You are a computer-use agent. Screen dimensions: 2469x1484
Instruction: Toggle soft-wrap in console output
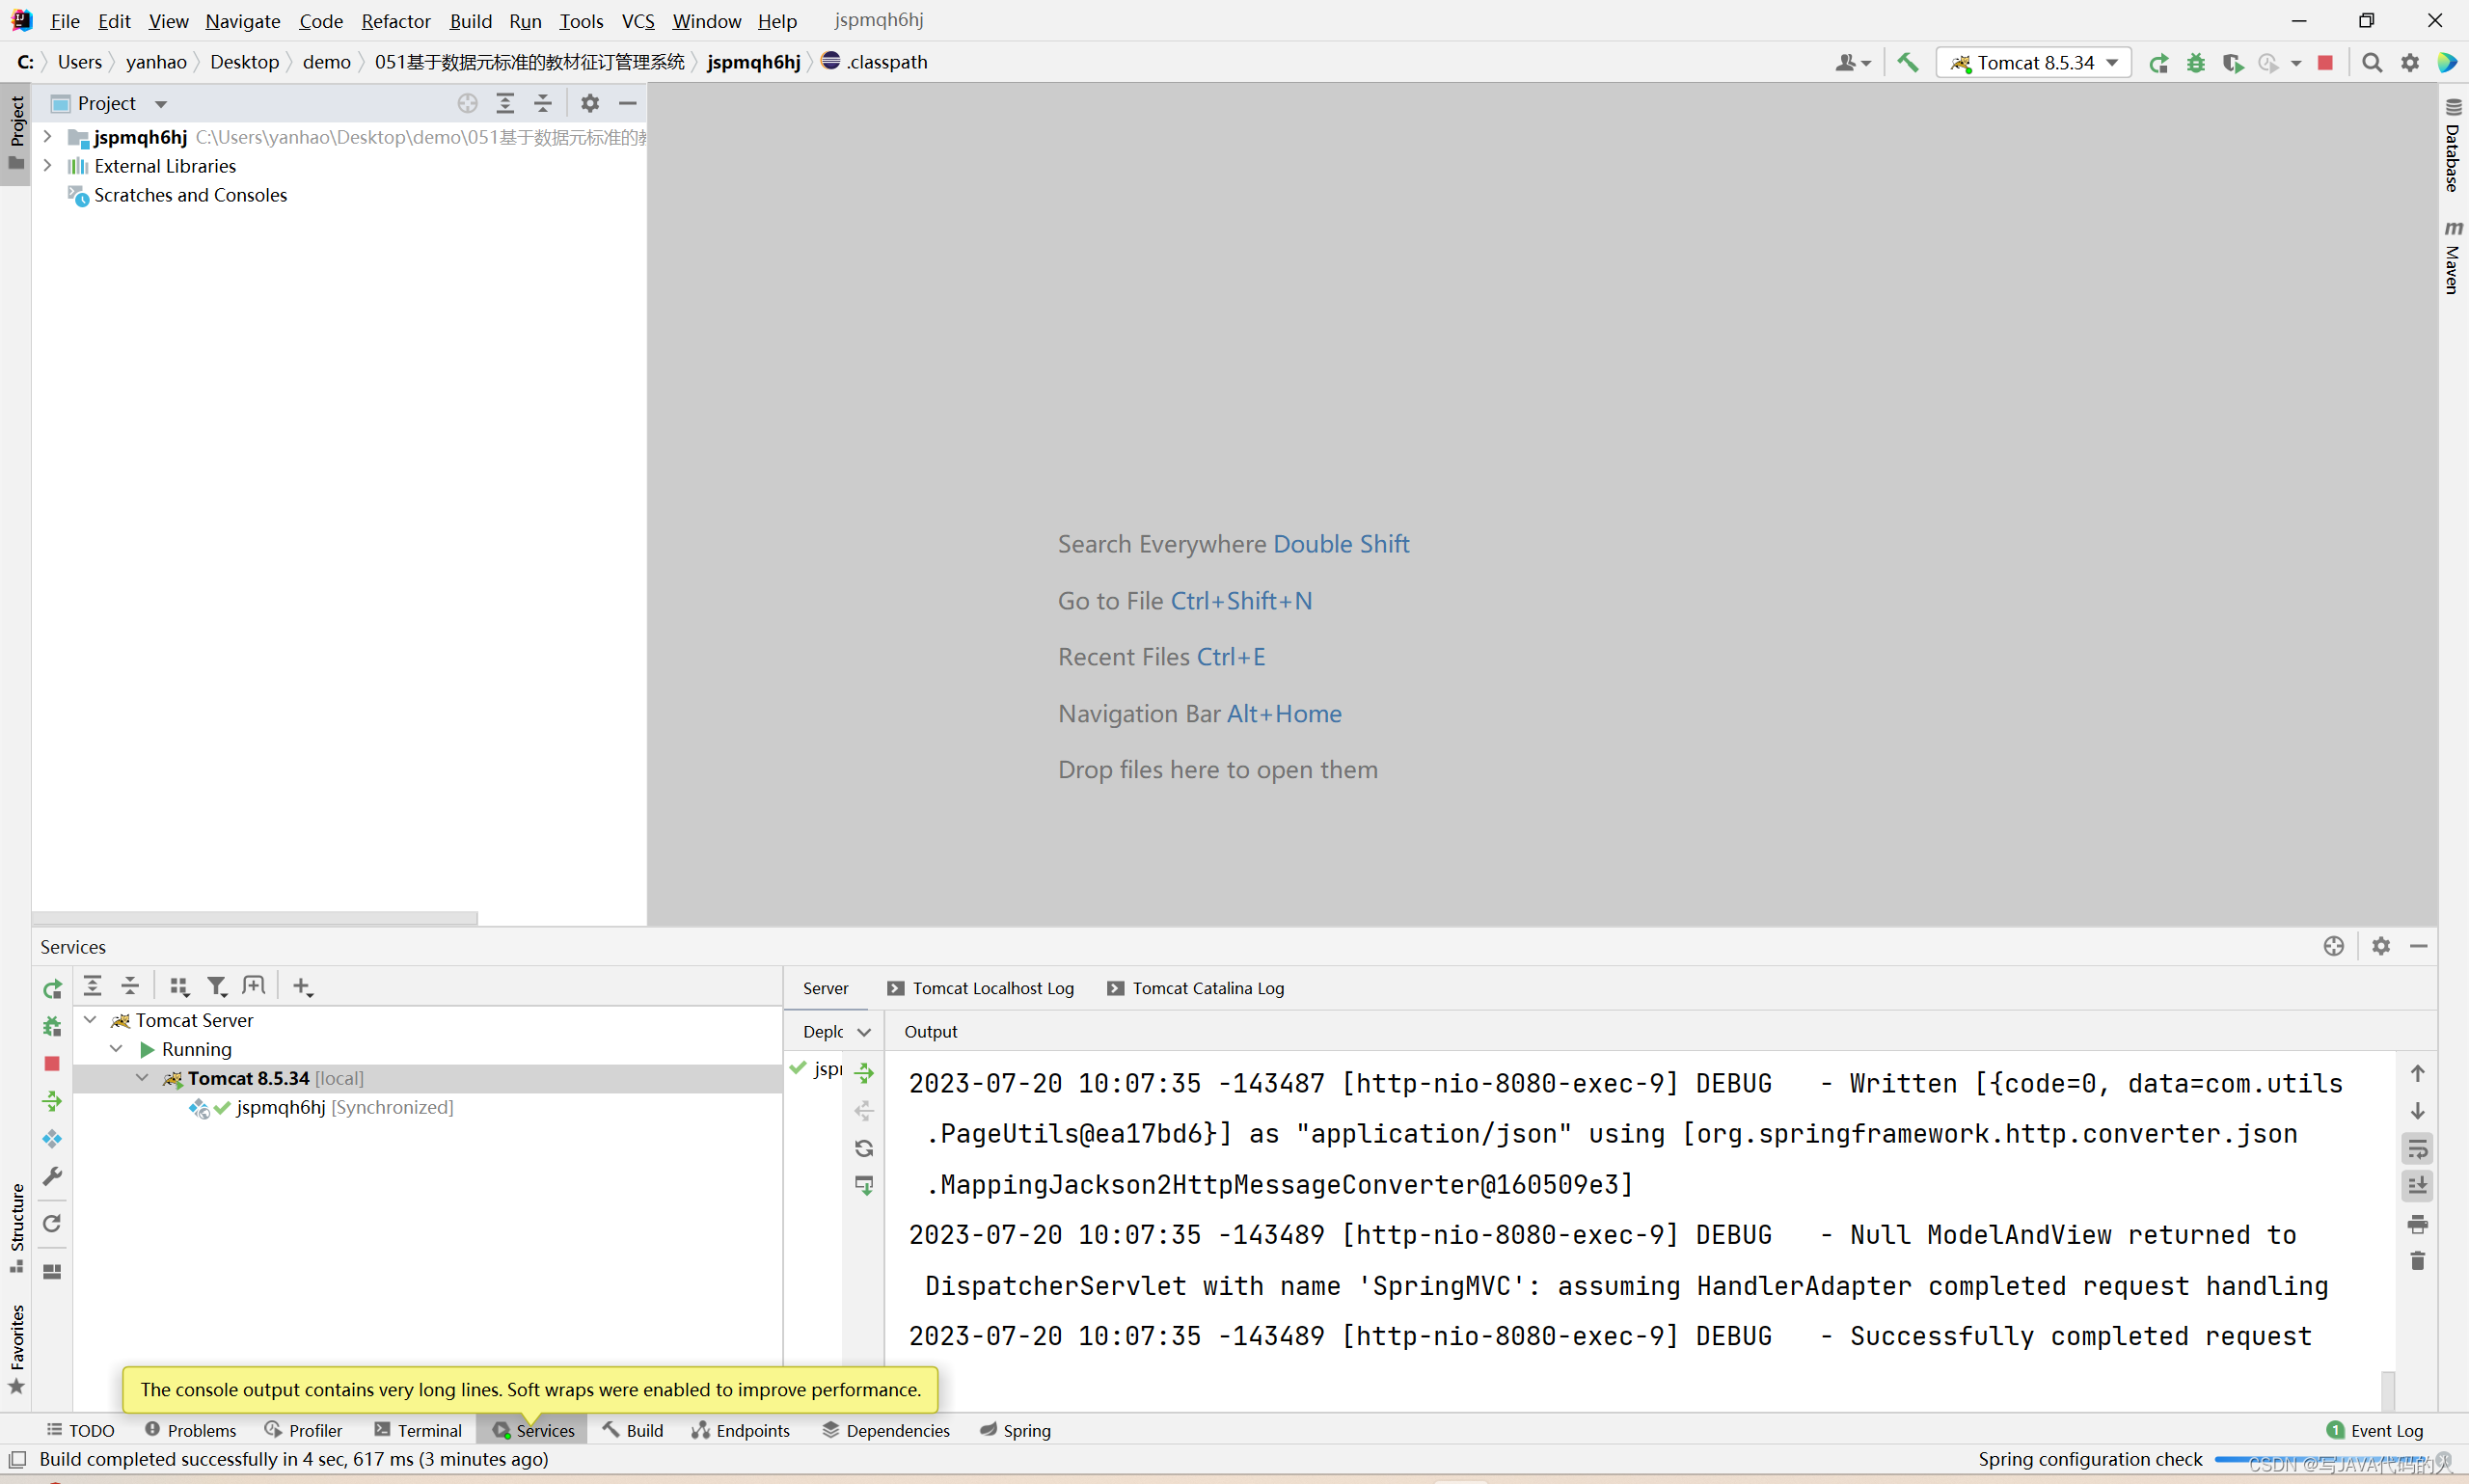[2417, 1148]
